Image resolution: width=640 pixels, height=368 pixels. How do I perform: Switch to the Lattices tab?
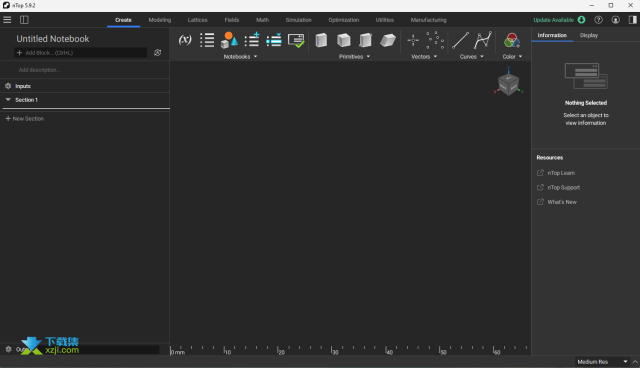click(x=197, y=20)
